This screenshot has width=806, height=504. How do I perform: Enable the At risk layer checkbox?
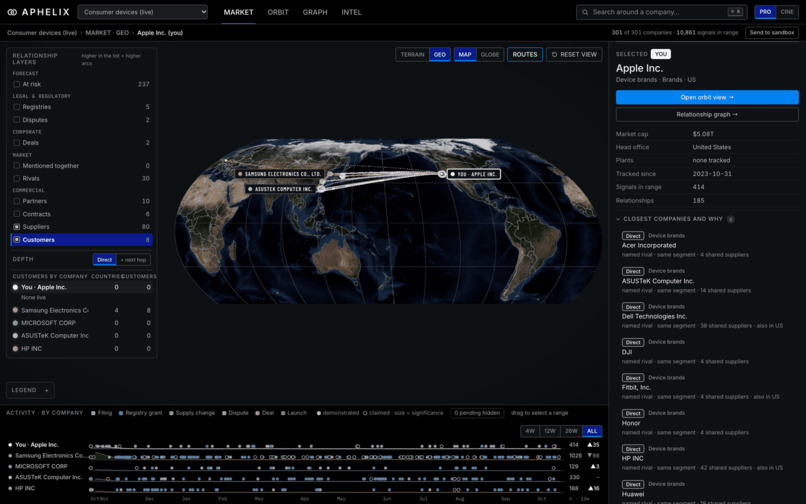click(16, 84)
